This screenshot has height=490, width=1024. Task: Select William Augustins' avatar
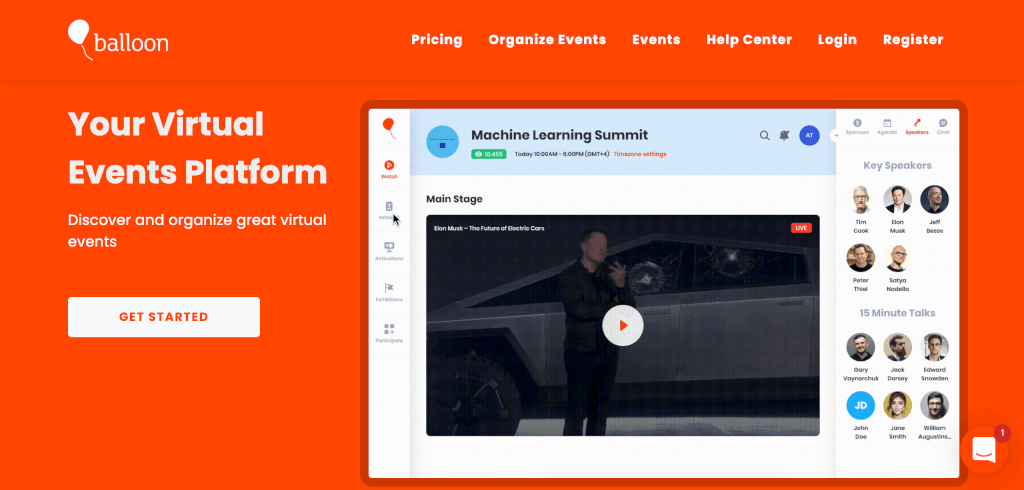pyautogui.click(x=935, y=406)
